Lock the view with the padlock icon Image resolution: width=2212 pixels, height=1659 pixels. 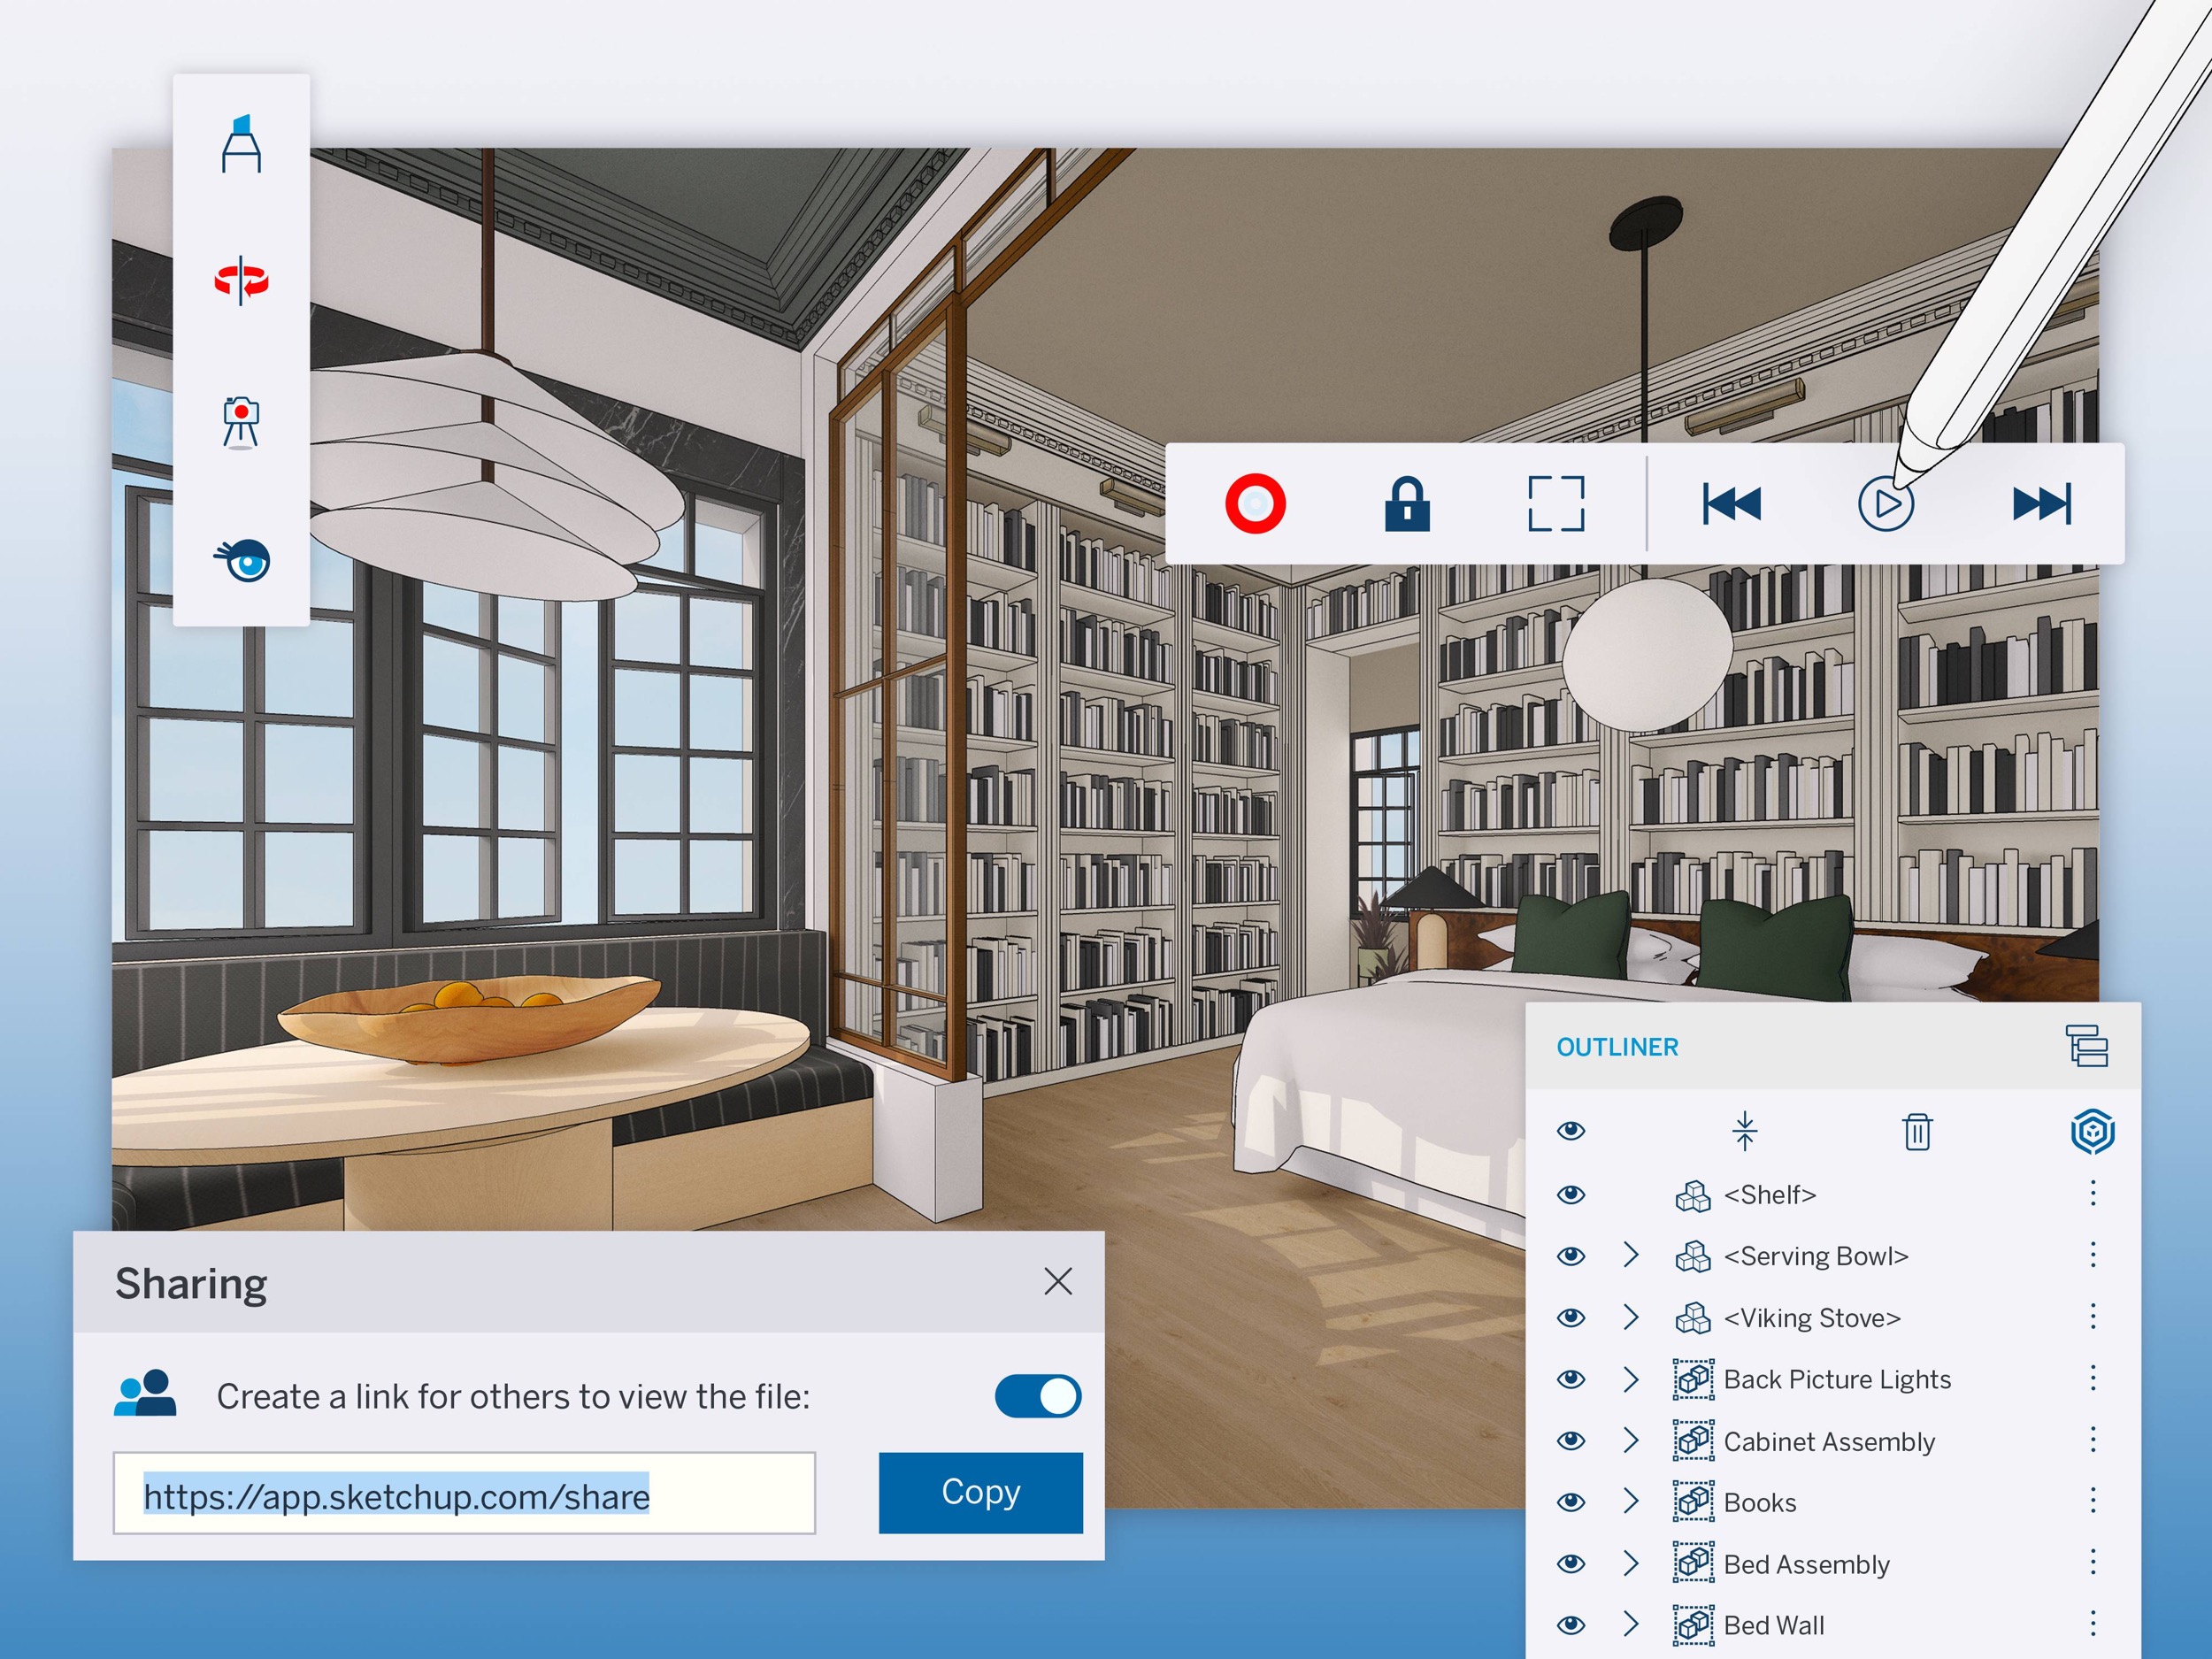click(x=1408, y=504)
